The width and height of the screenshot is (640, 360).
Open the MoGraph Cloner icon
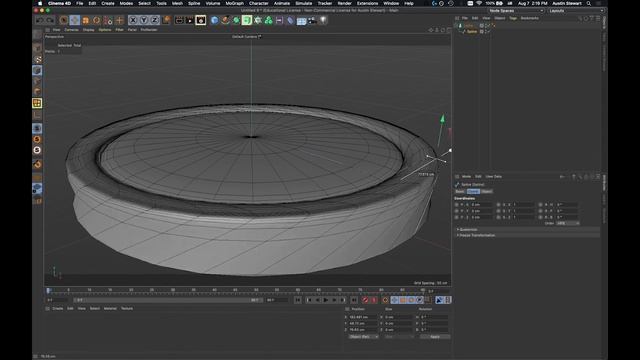[269, 20]
